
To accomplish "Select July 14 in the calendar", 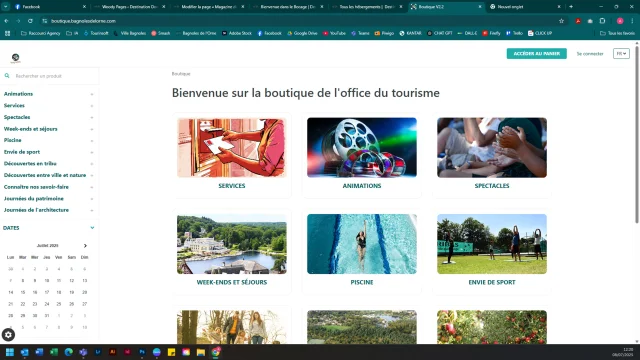I will [x=11, y=293].
